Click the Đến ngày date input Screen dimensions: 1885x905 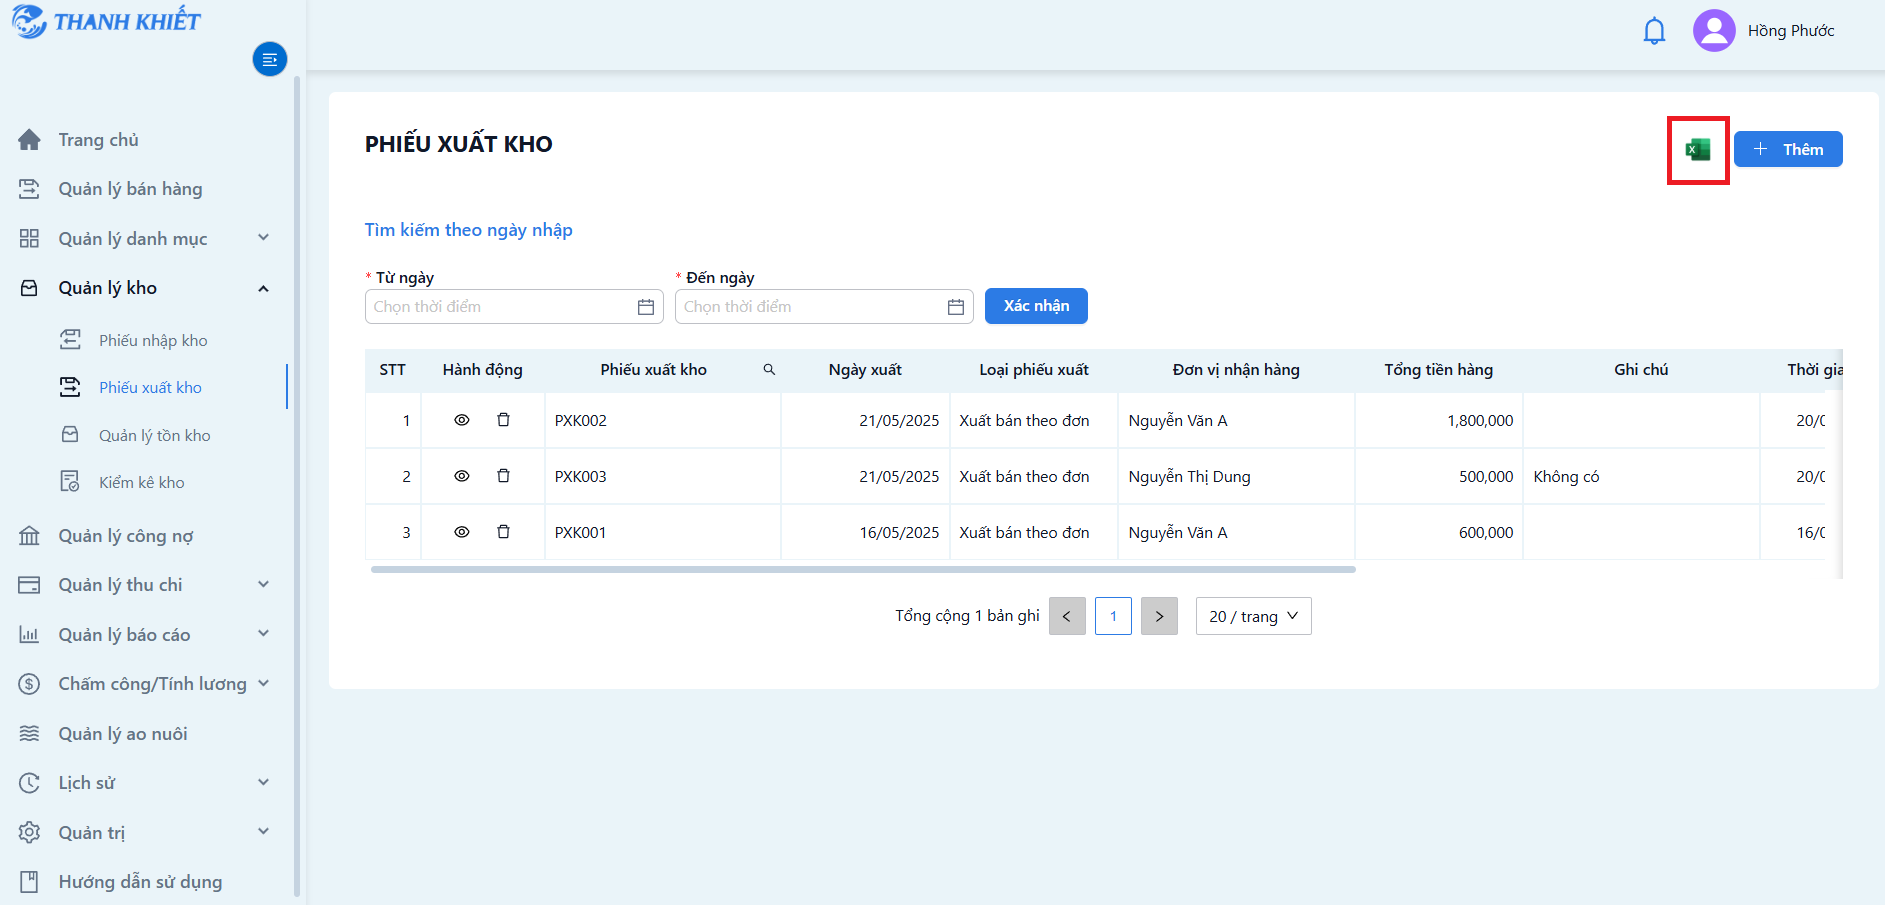point(824,307)
